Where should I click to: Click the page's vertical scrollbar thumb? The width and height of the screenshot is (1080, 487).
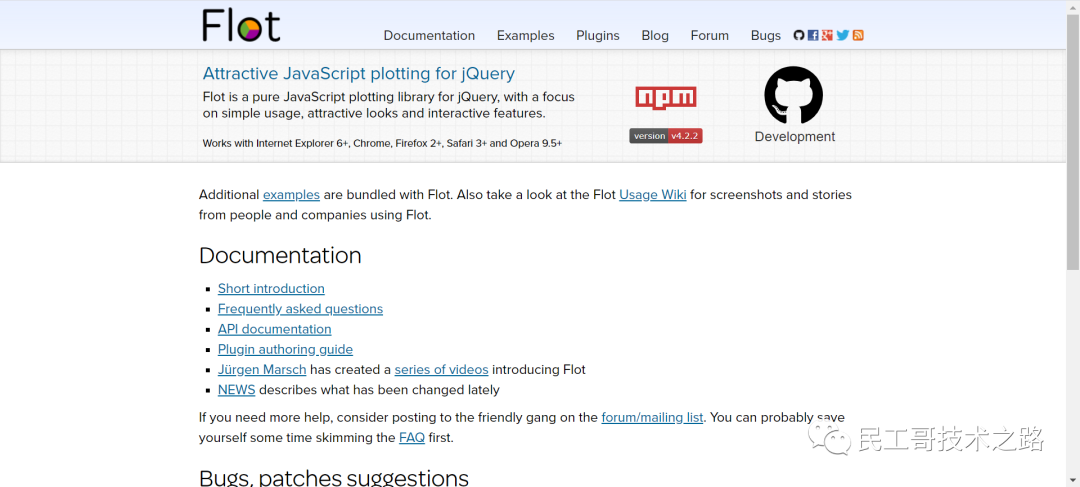(x=1073, y=143)
